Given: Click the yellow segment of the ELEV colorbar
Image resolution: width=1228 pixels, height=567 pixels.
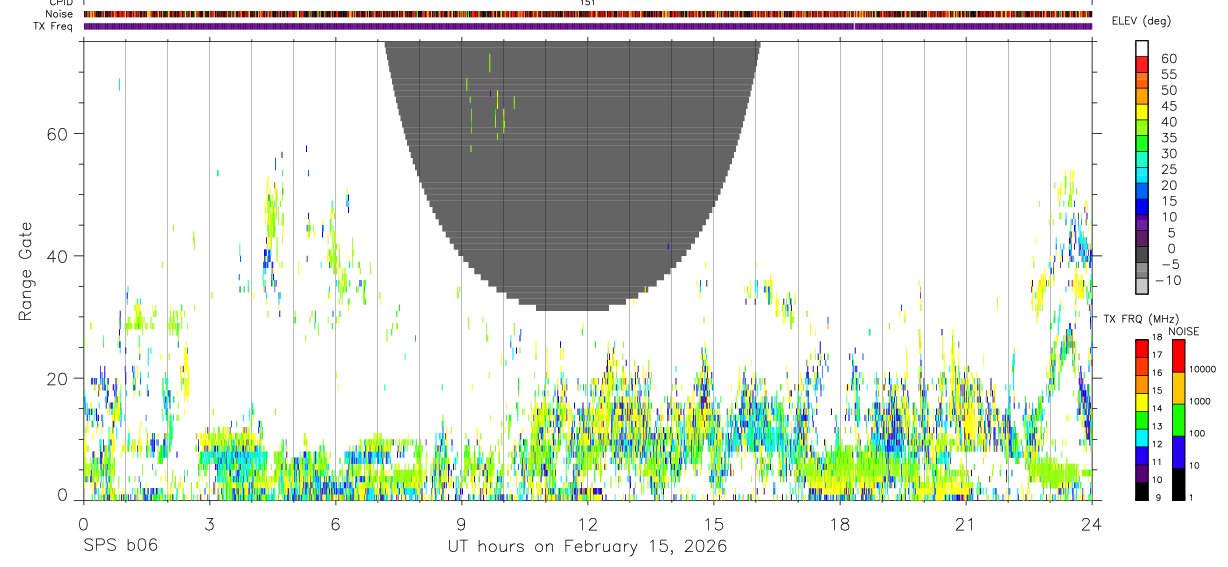Looking at the screenshot, I should coord(1141,113).
